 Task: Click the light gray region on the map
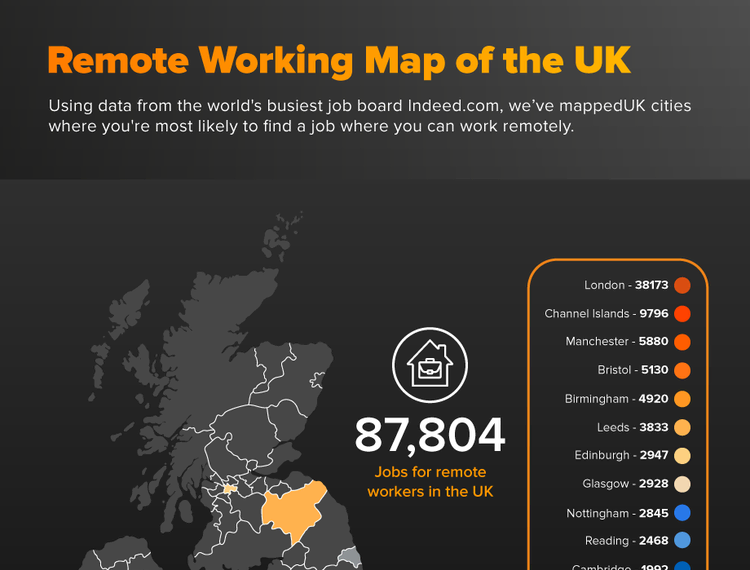pyautogui.click(x=347, y=559)
